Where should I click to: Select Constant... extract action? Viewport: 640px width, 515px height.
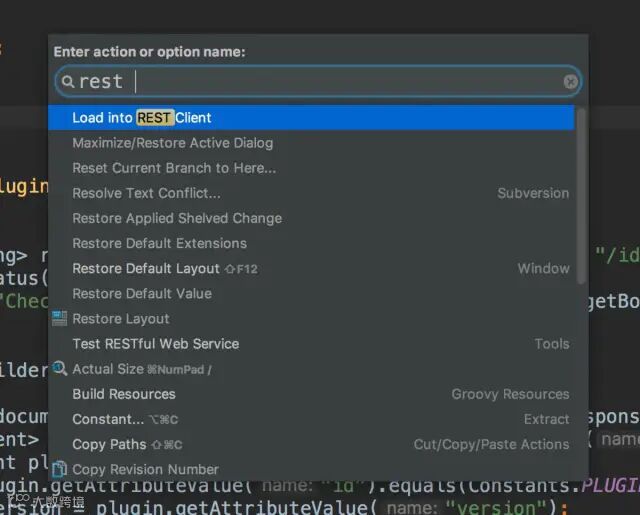[x=311, y=419]
